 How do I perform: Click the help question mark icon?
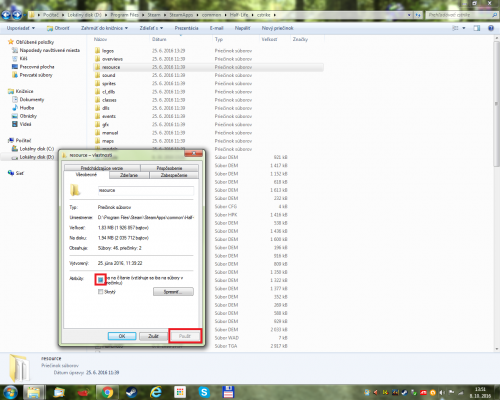pyautogui.click(x=491, y=28)
